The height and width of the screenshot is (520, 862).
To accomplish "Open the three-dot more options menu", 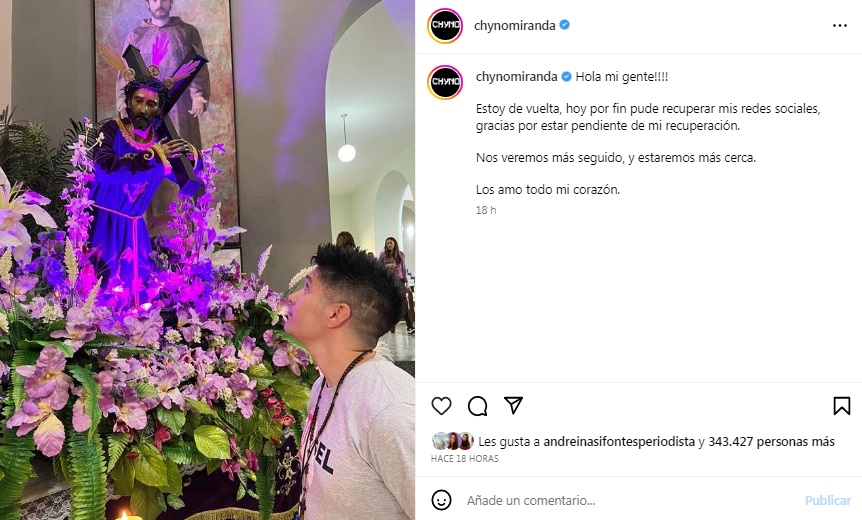I will point(839,26).
